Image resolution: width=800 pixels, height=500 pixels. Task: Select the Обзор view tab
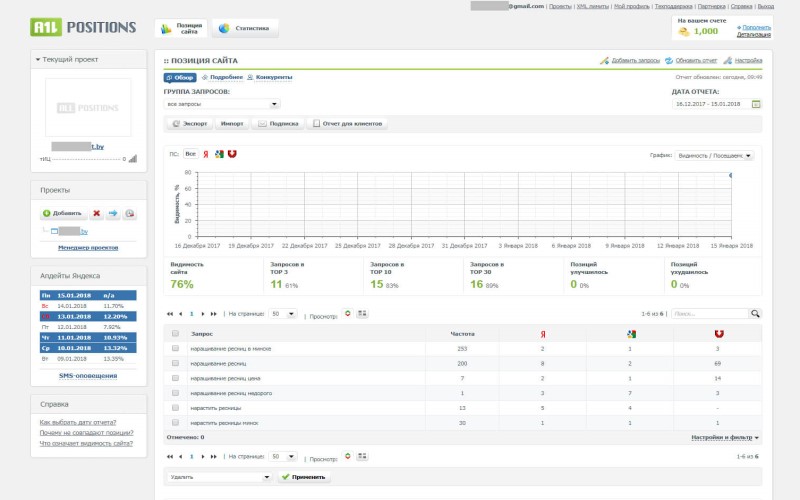[180, 78]
